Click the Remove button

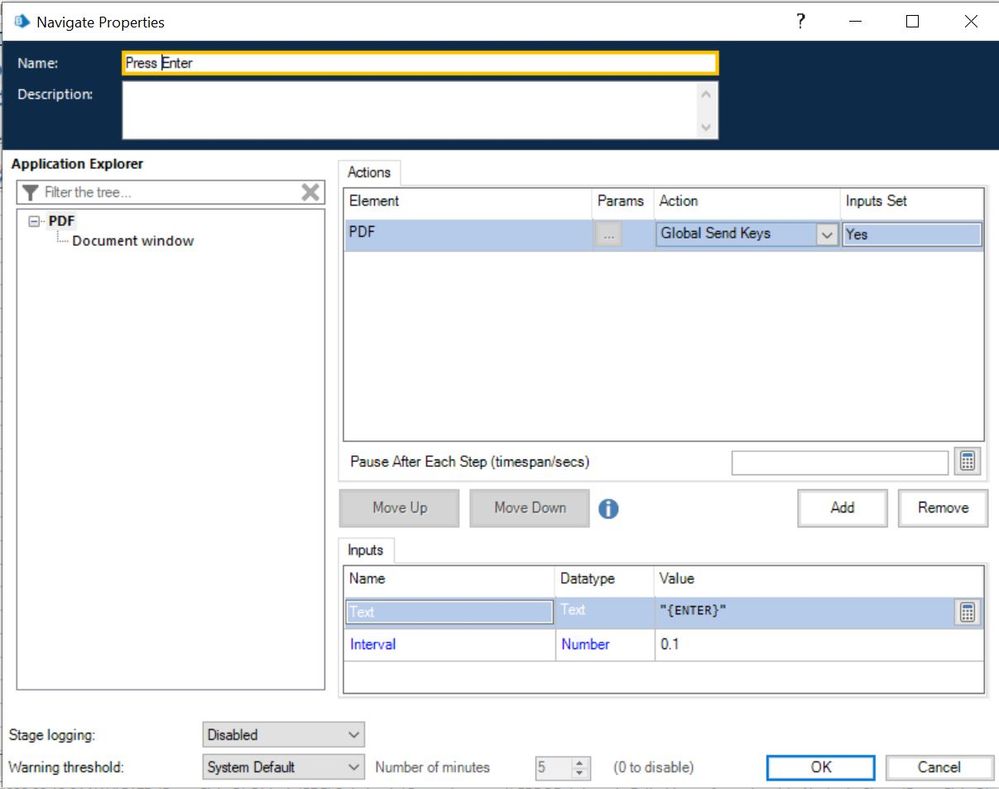point(942,508)
